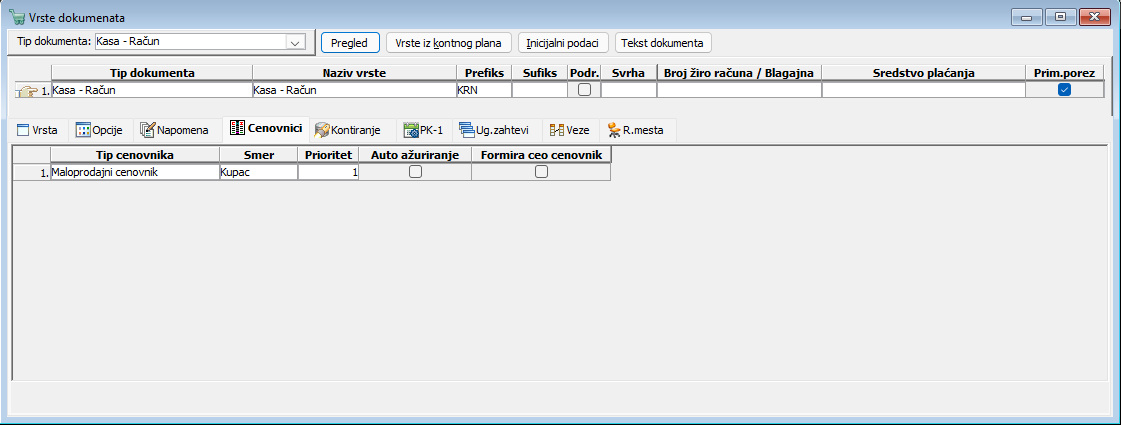Image resolution: width=1121 pixels, height=425 pixels.
Task: Click the Broj žiro računa / Blagajna cell
Action: pos(739,90)
